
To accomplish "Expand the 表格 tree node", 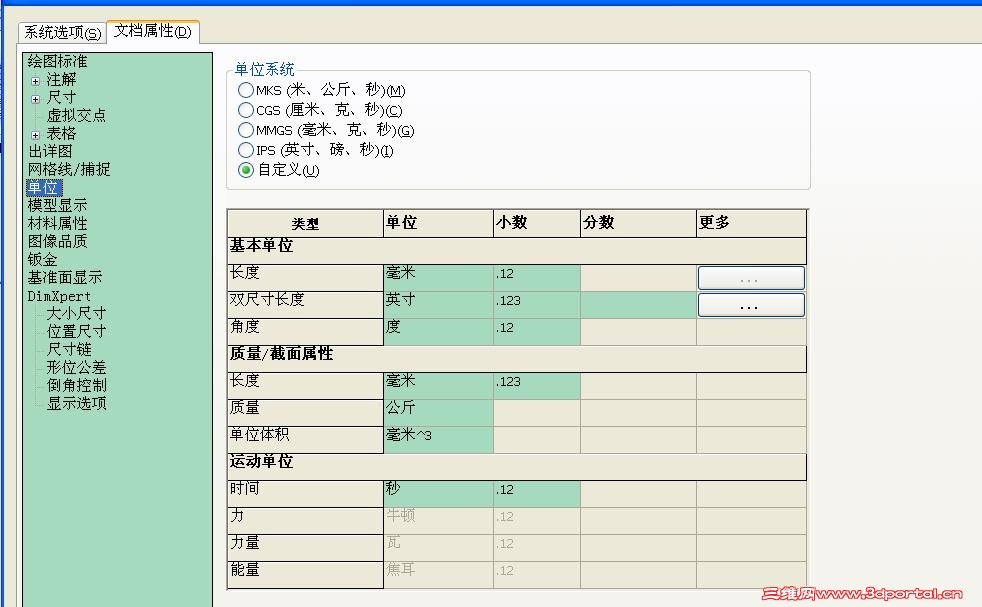I will coord(35,135).
